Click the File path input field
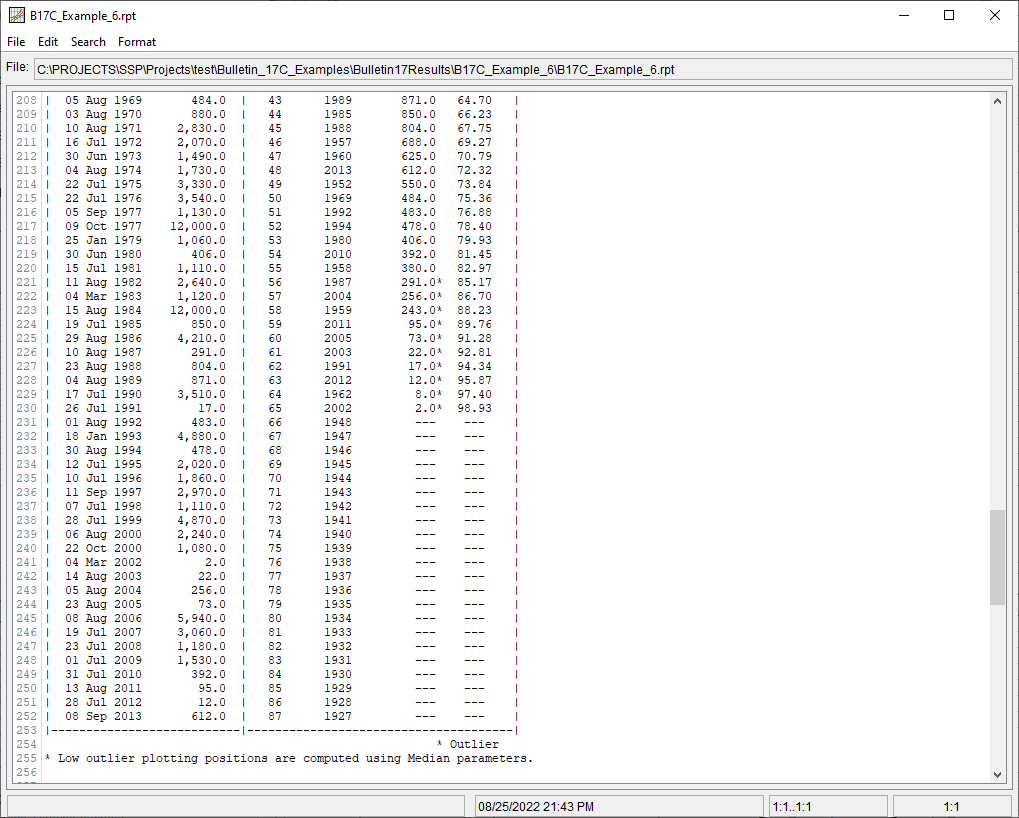Viewport: 1019px width, 818px height. [x=522, y=70]
